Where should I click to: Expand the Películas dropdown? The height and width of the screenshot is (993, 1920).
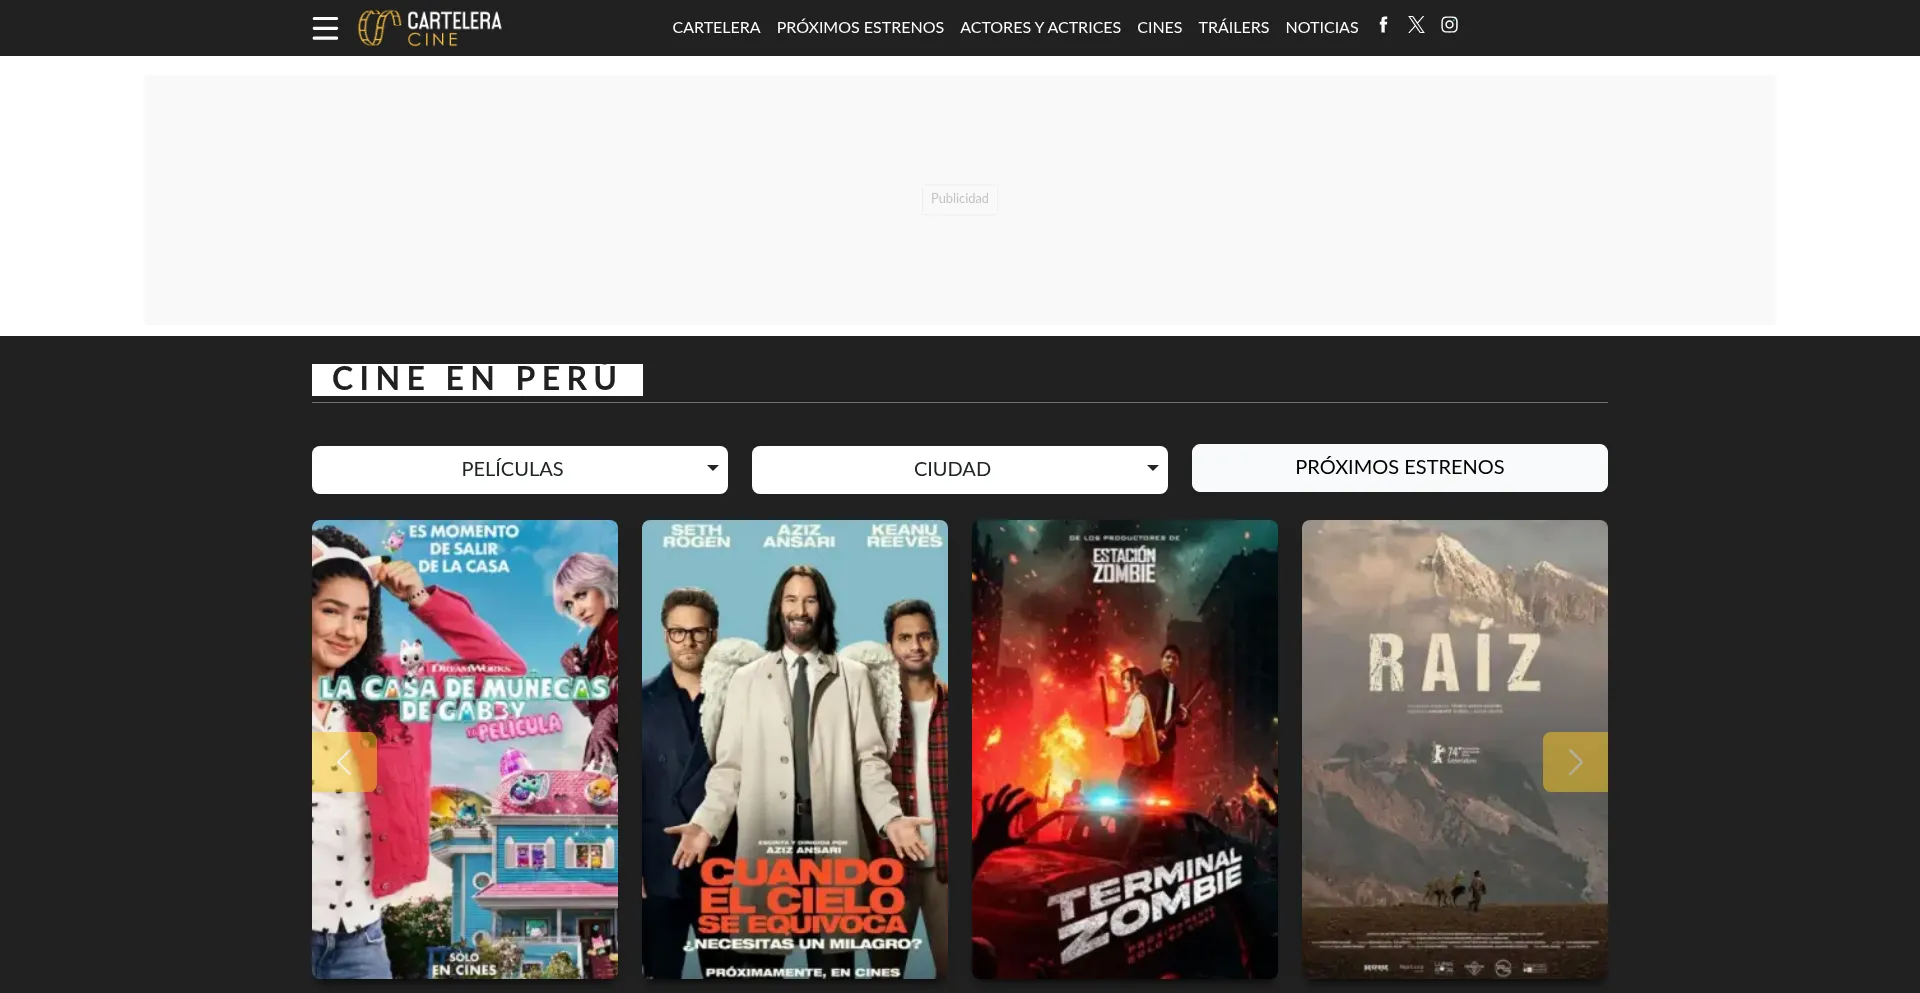[x=519, y=469]
